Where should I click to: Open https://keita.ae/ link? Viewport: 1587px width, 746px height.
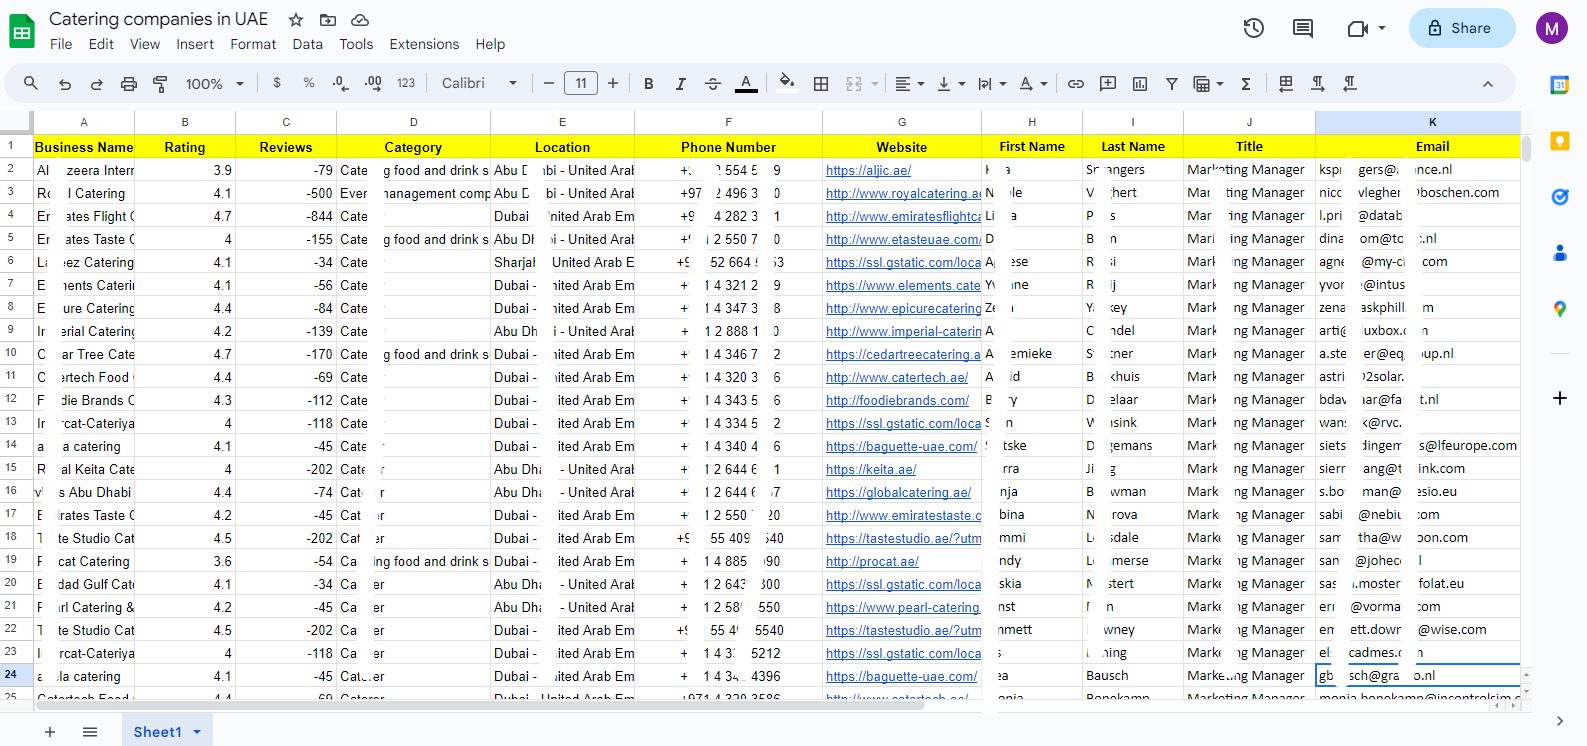tap(871, 469)
